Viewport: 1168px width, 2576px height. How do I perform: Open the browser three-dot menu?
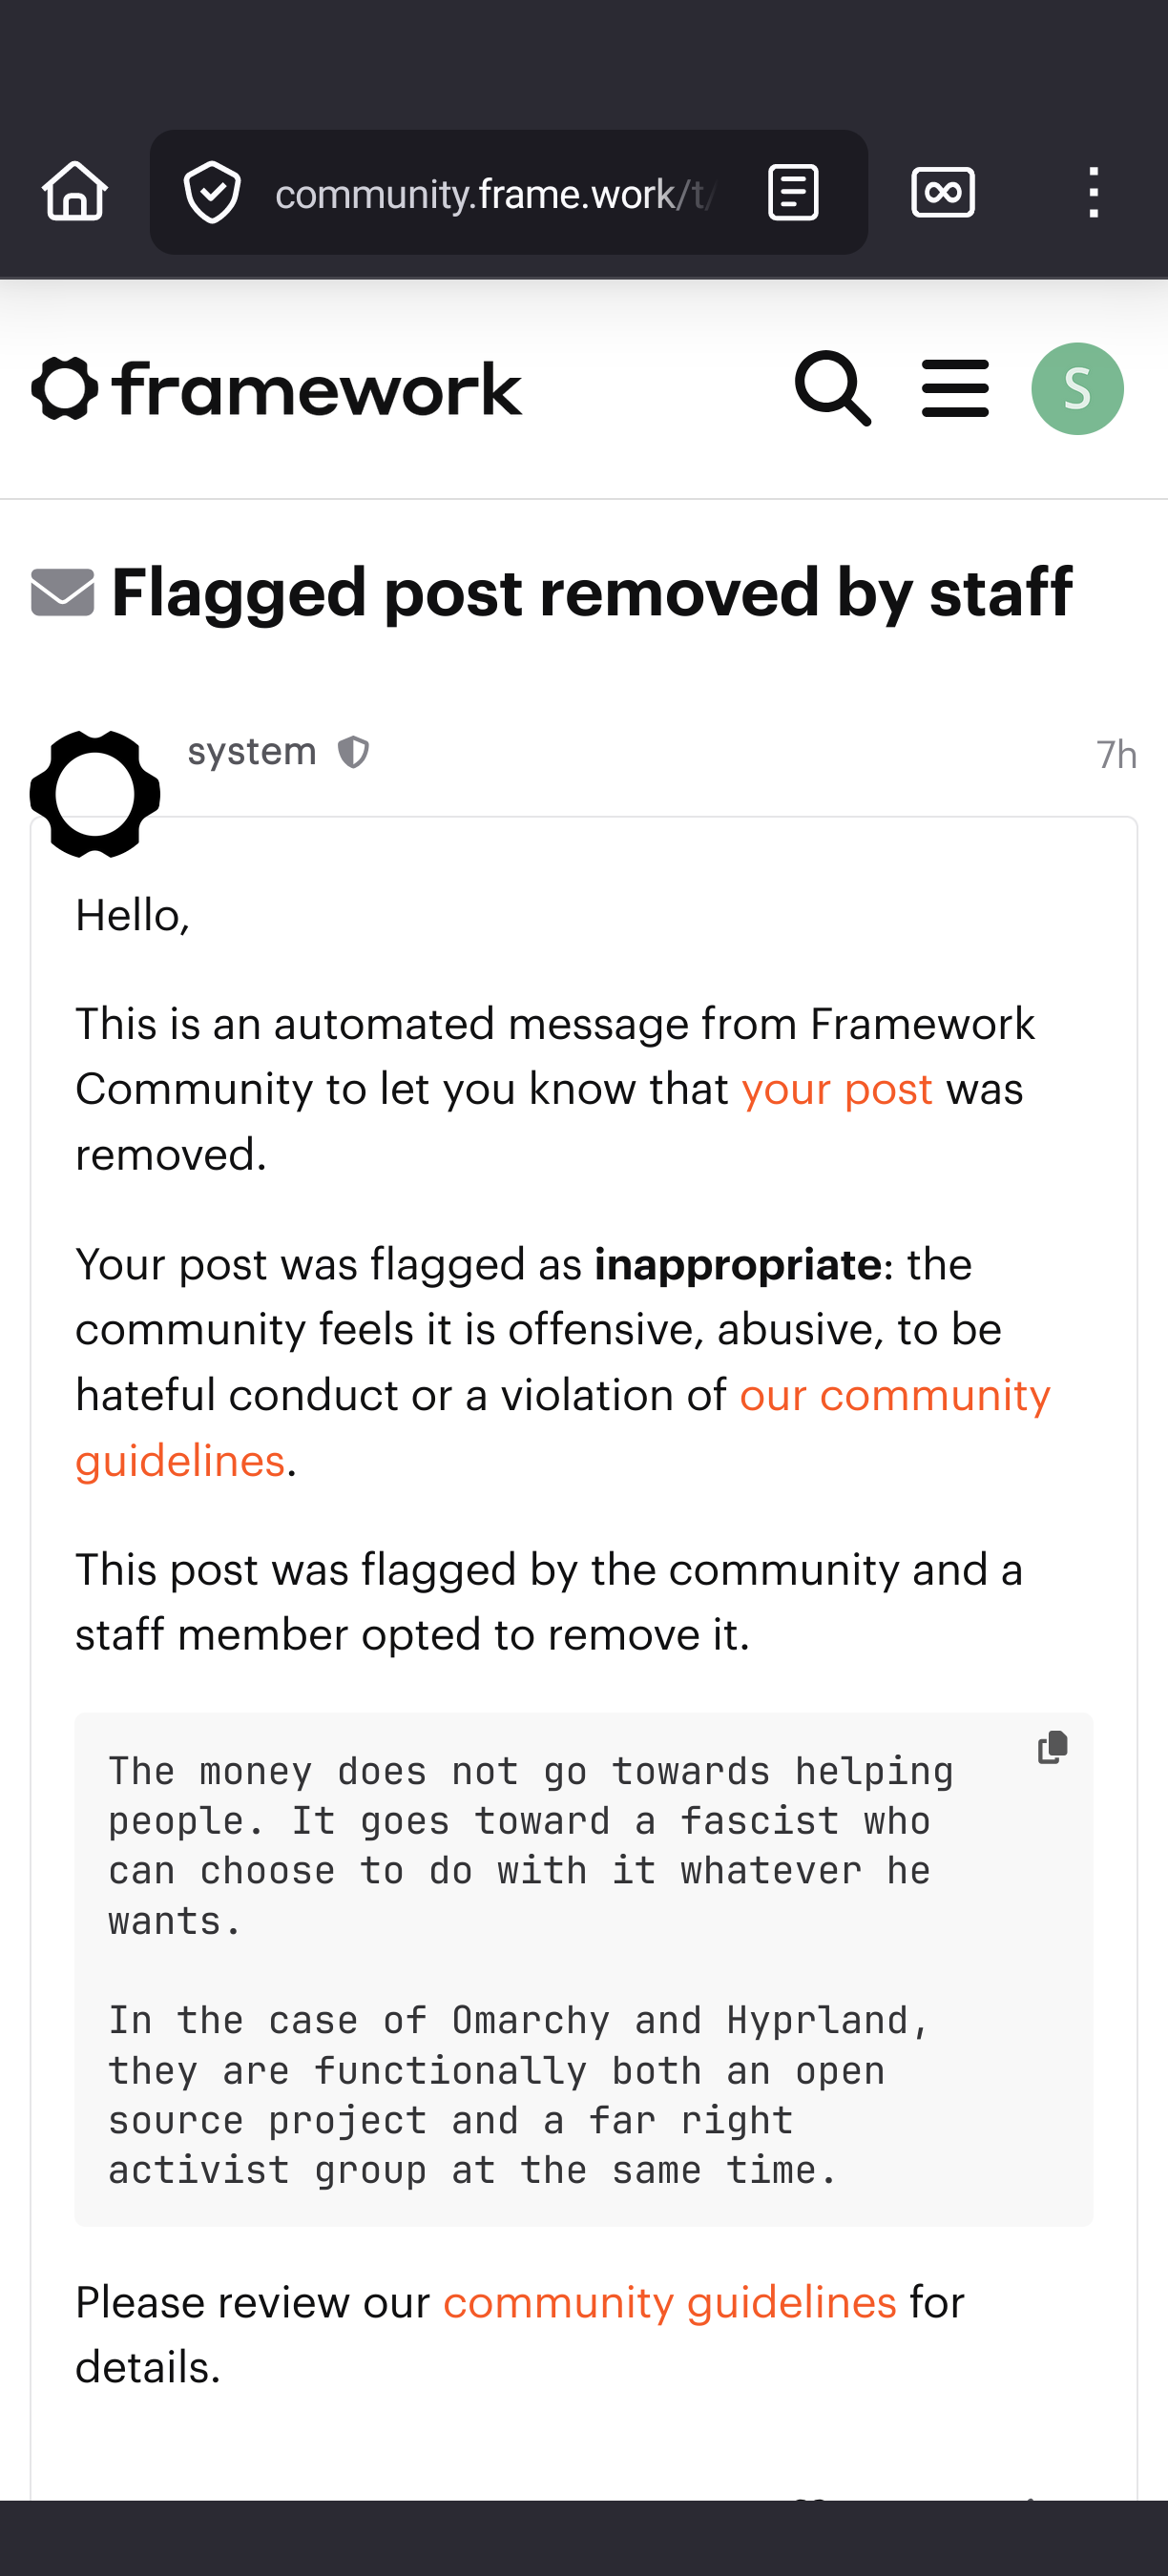1094,192
